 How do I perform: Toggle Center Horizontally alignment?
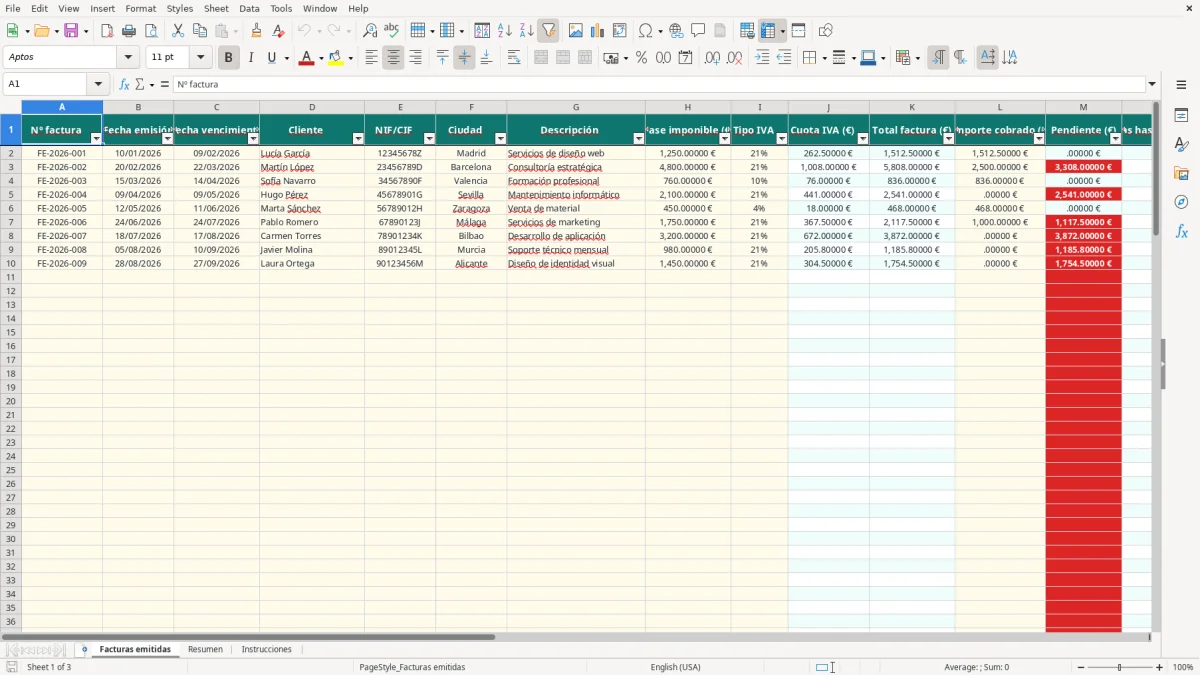(x=393, y=58)
